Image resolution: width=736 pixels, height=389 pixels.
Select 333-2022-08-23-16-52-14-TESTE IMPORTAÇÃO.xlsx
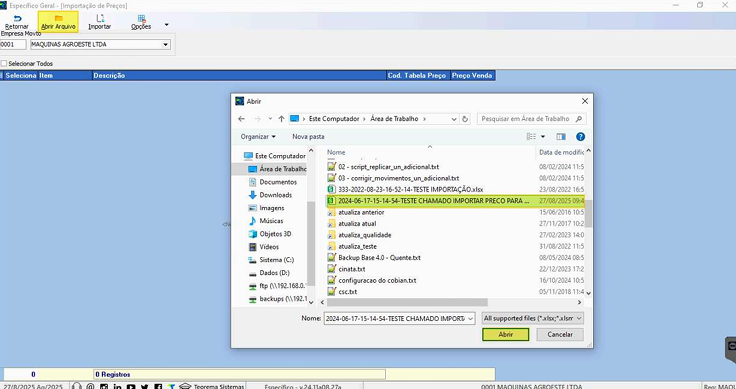405,190
